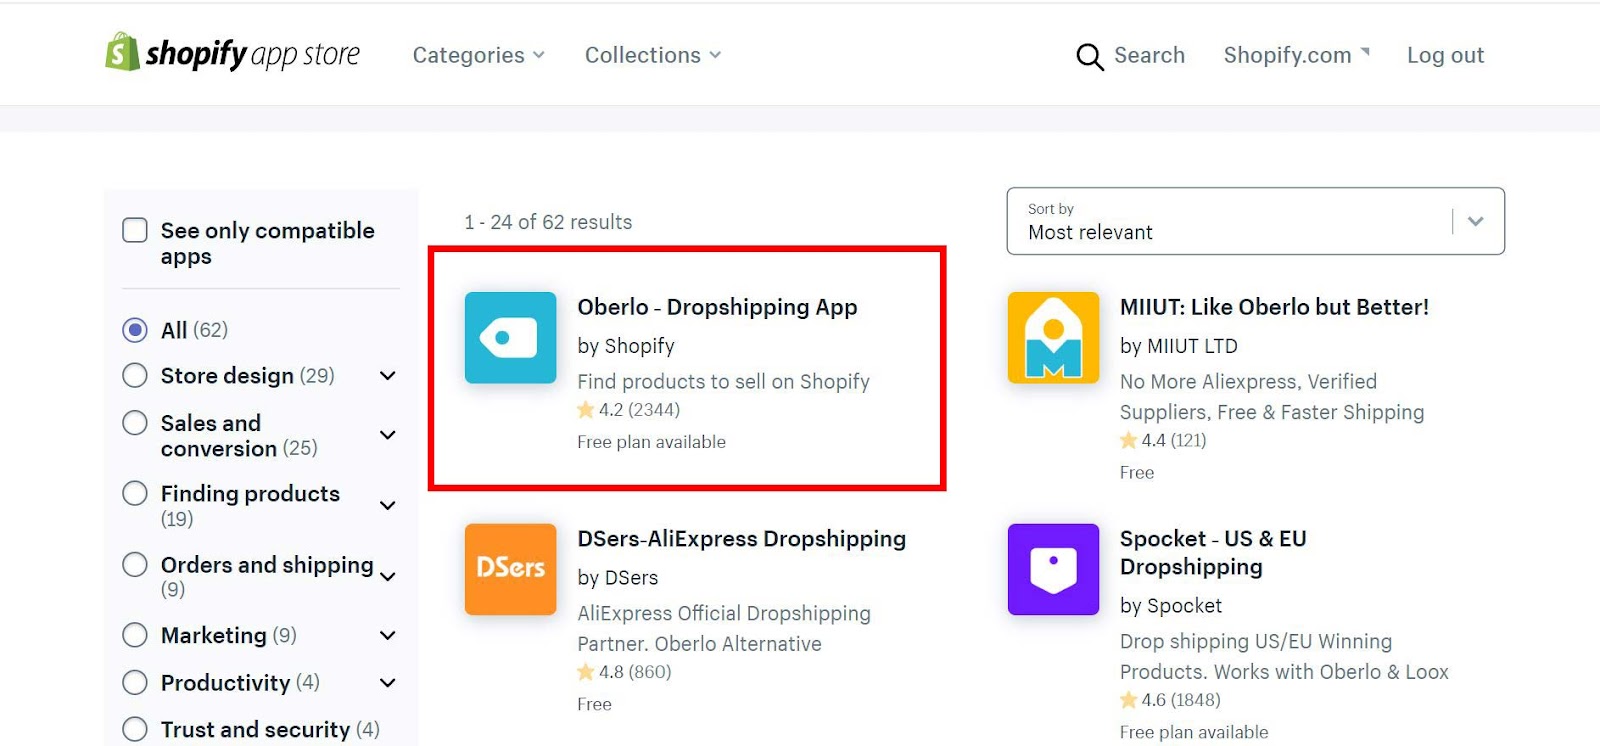The height and width of the screenshot is (746, 1600).
Task: Click the '4.2 (2344)' rating text
Action: (639, 410)
